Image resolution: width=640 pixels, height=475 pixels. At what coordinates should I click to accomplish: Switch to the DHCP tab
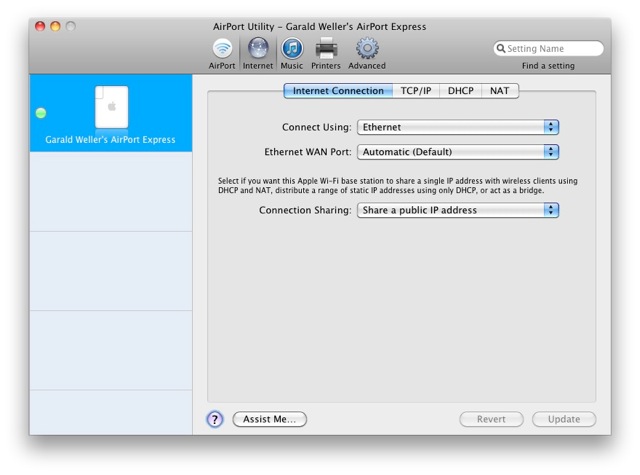tap(461, 91)
